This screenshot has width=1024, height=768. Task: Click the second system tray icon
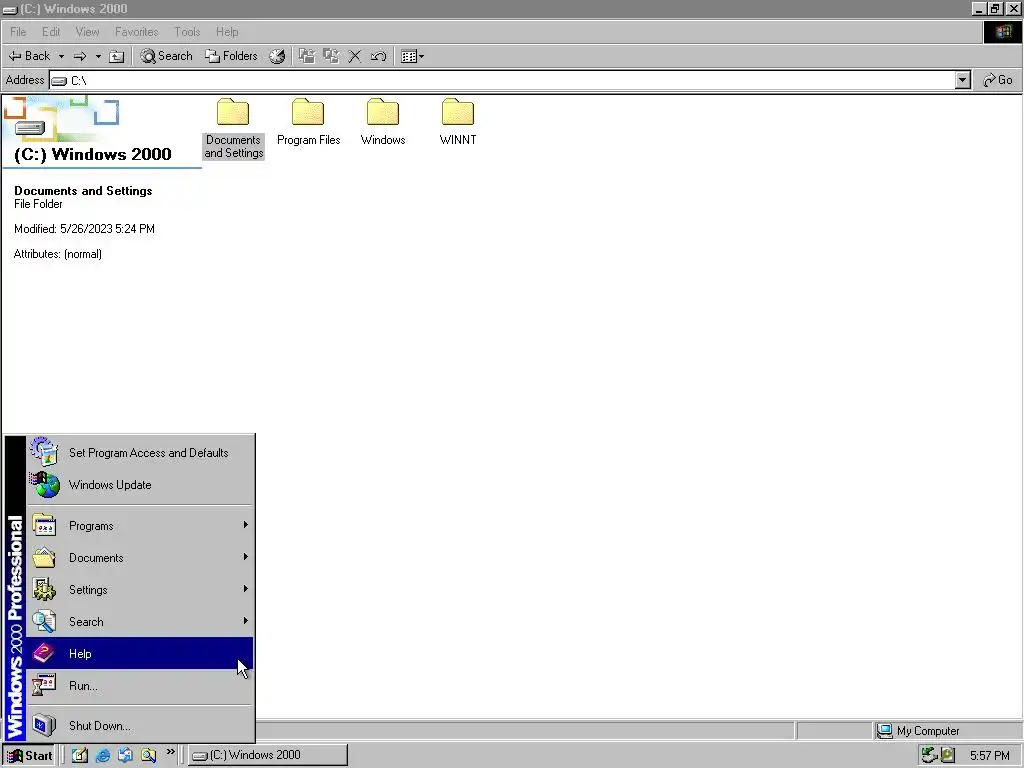pyautogui.click(x=948, y=756)
